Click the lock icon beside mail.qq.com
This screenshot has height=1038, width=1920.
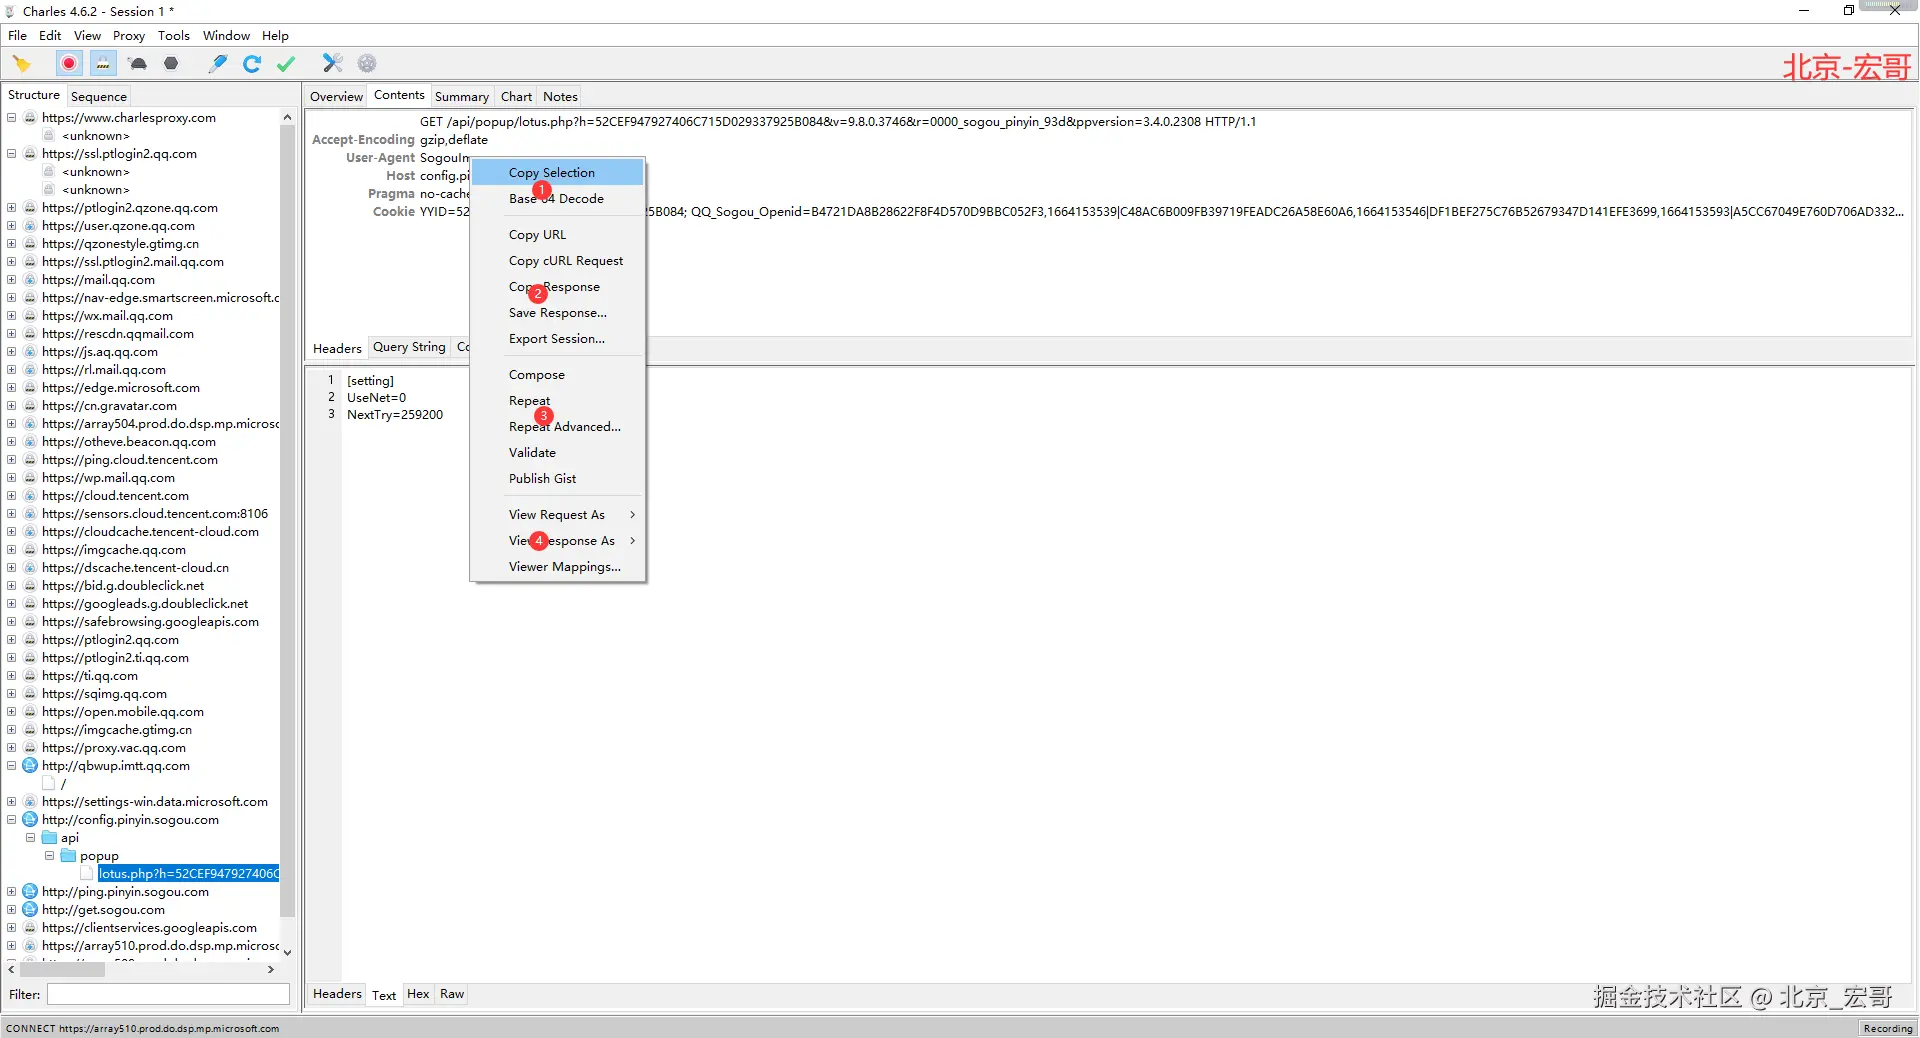click(x=30, y=280)
